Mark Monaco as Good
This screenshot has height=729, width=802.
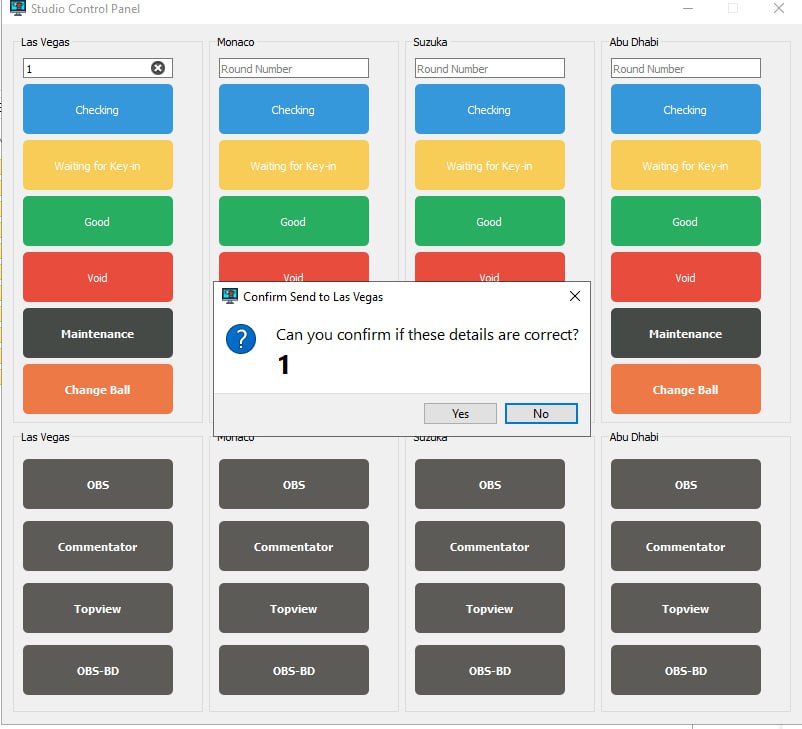294,221
